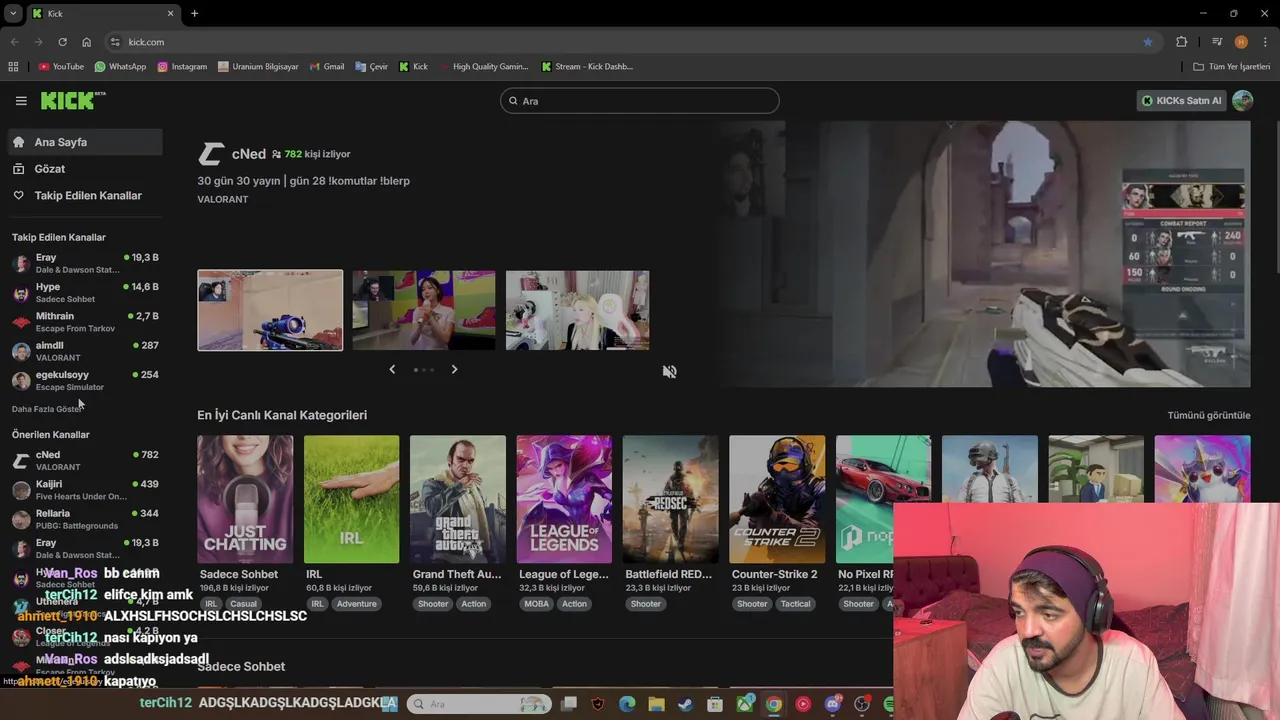The width and height of the screenshot is (1280, 720).
Task: Open the Battlefield REDSEC category card
Action: tap(670, 499)
